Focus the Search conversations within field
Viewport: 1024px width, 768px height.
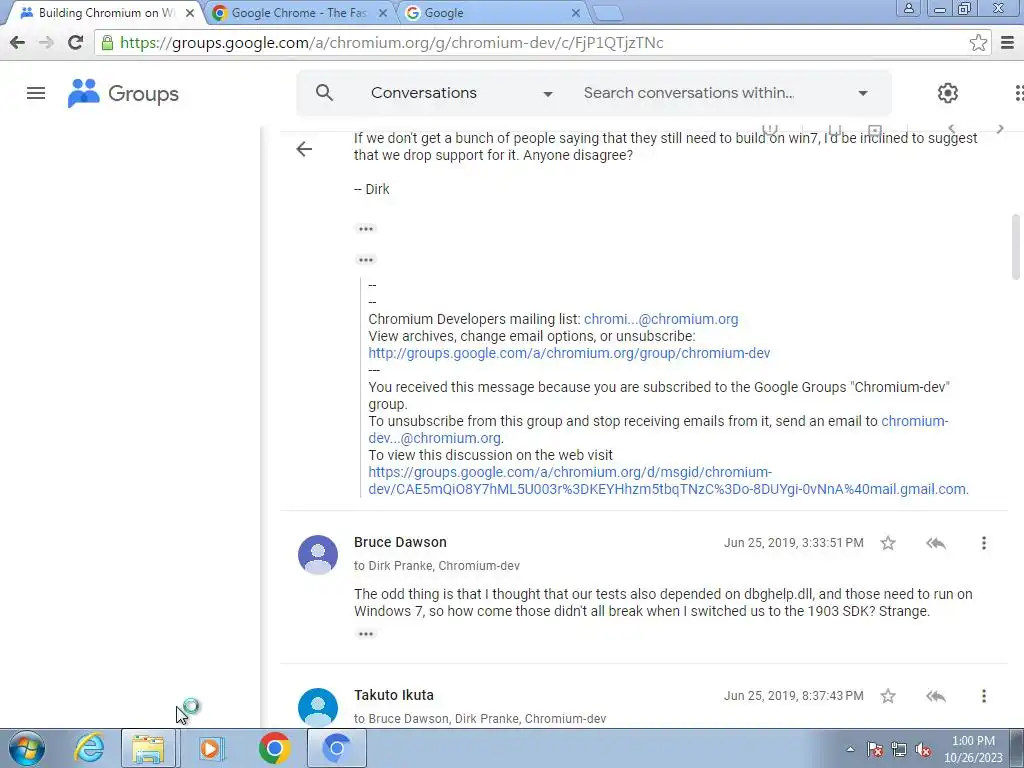click(688, 93)
